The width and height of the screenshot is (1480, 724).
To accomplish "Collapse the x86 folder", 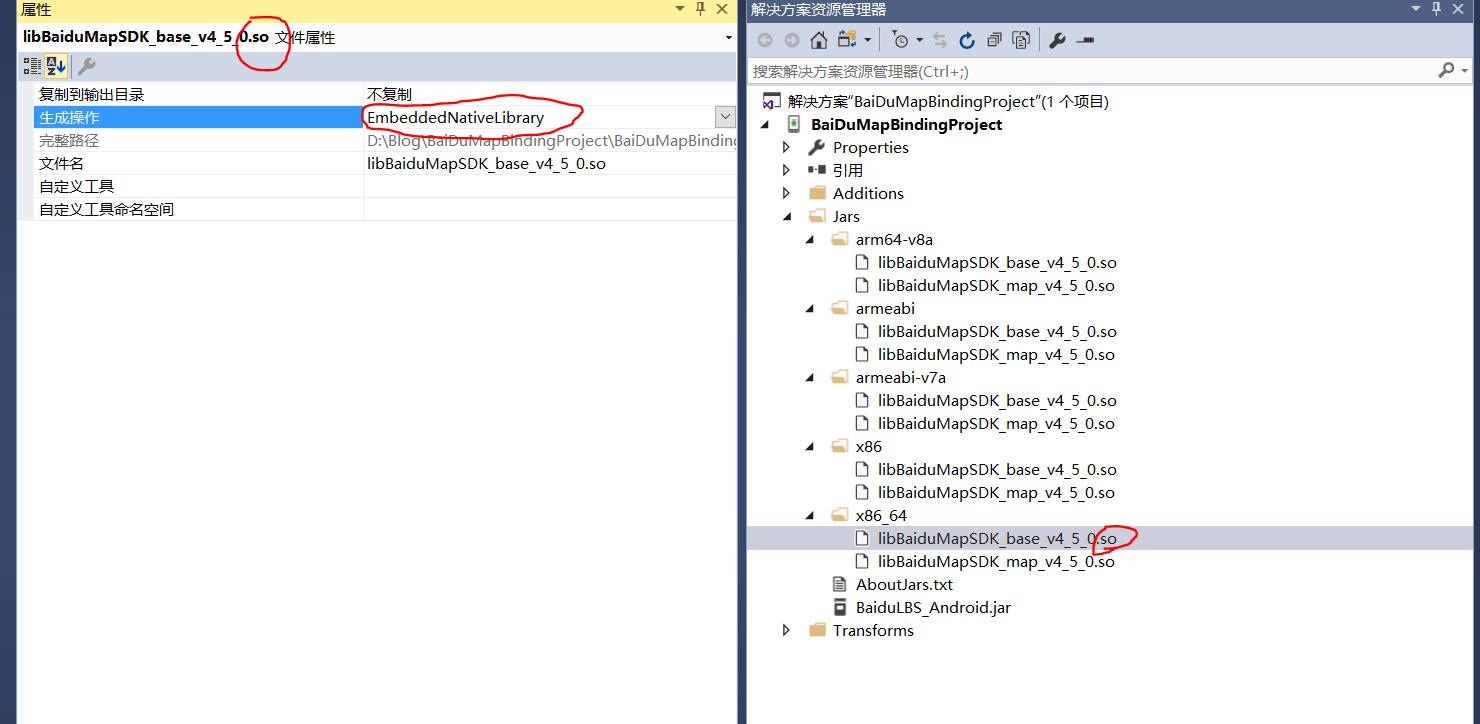I will (x=810, y=446).
